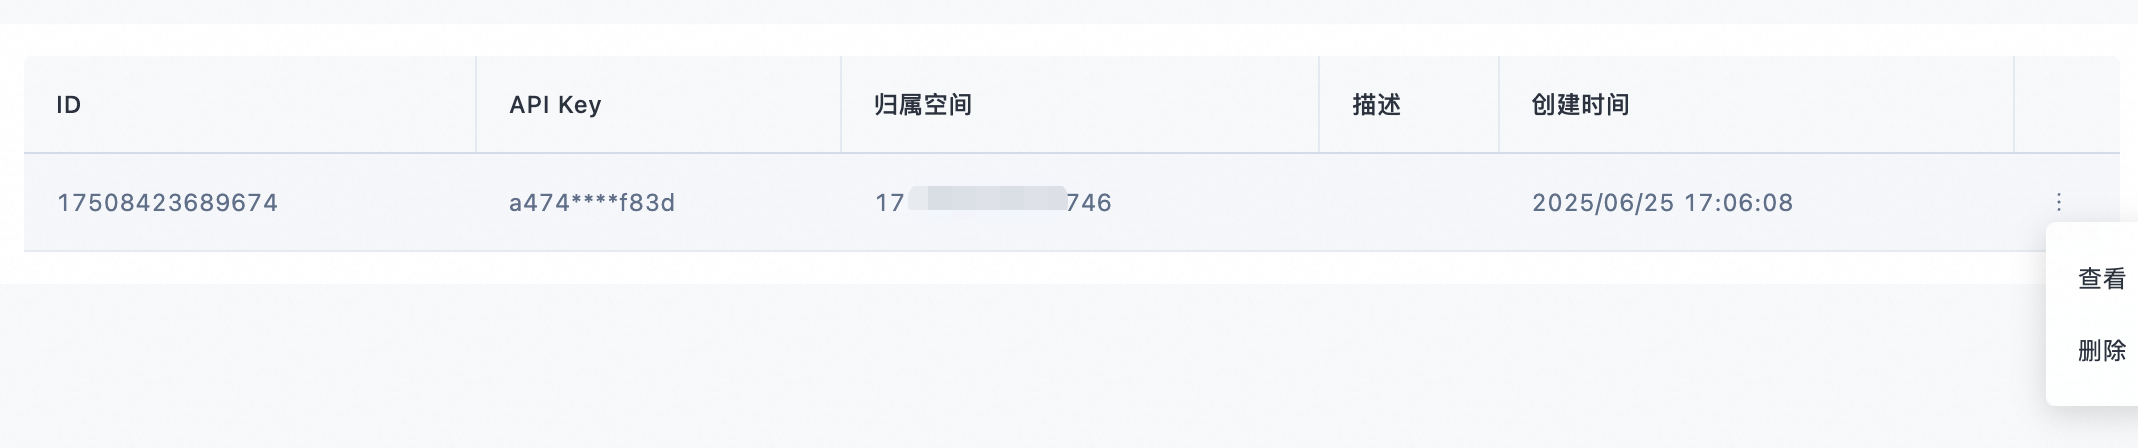2138x448 pixels.
Task: Click the API Key column header
Action: (x=555, y=105)
